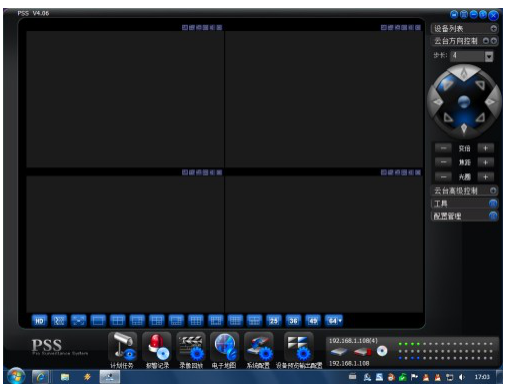Click the PTZ up arrow on direction pad

464,73
